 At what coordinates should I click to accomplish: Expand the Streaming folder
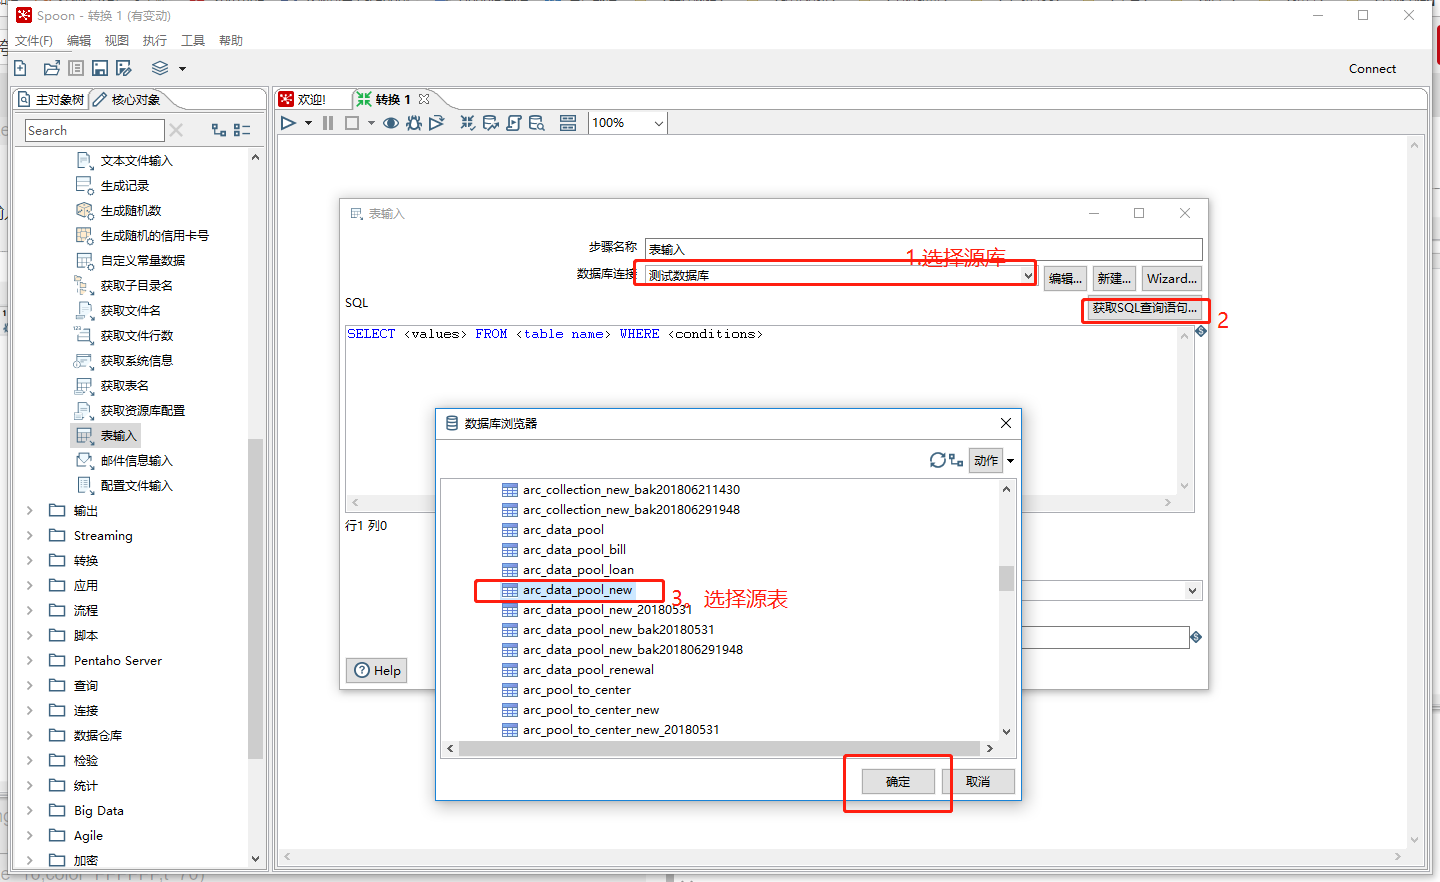pyautogui.click(x=29, y=535)
